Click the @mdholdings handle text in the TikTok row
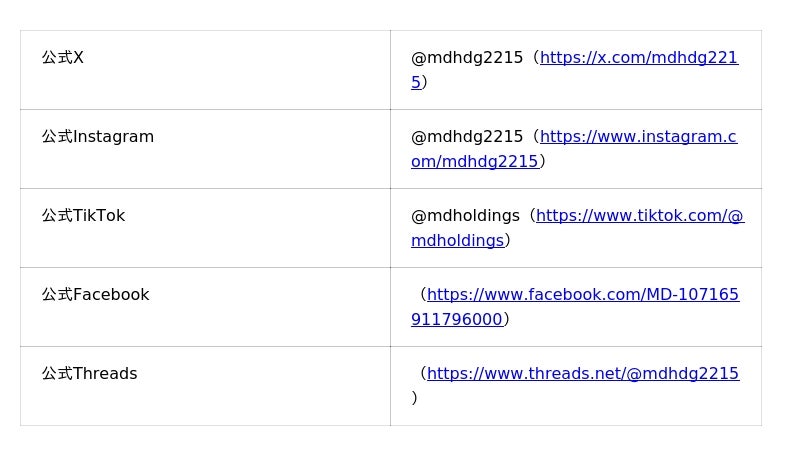Image resolution: width=800 pixels, height=456 pixels. 465,216
